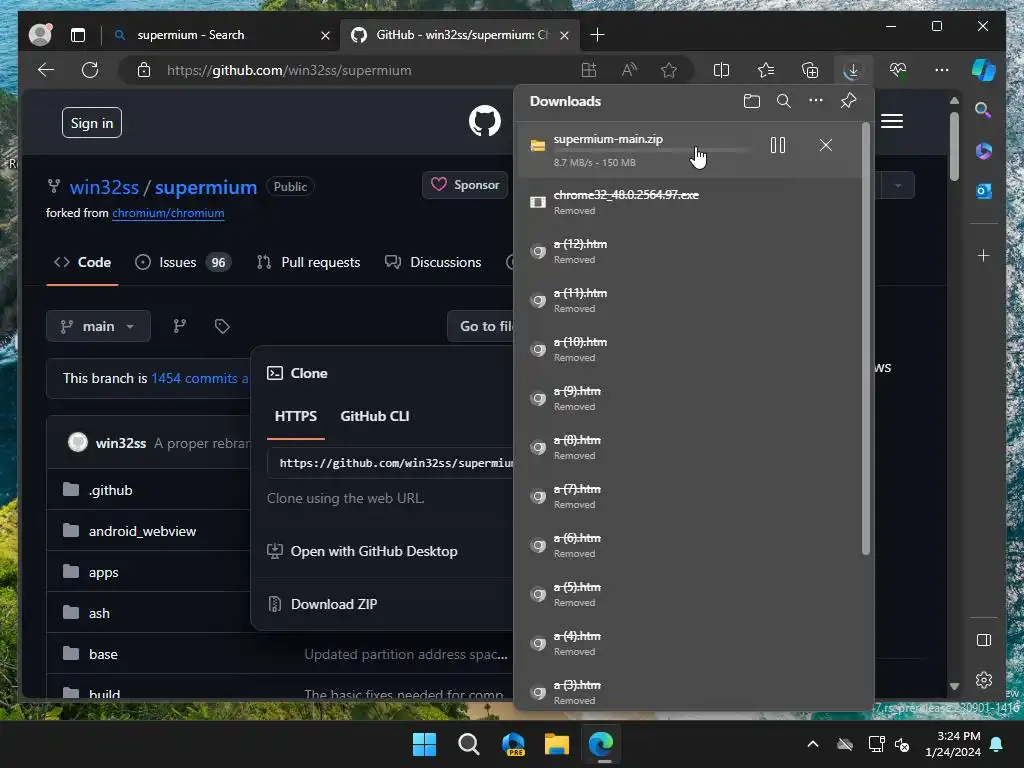Click the Downloads panel scrollbar
Image resolution: width=1024 pixels, height=768 pixels.
pyautogui.click(x=865, y=339)
